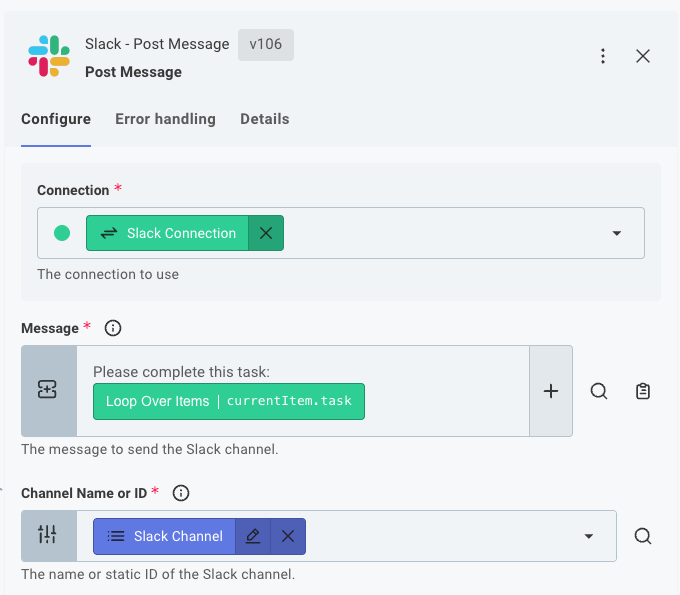Open the Error handling tab

coord(165,119)
